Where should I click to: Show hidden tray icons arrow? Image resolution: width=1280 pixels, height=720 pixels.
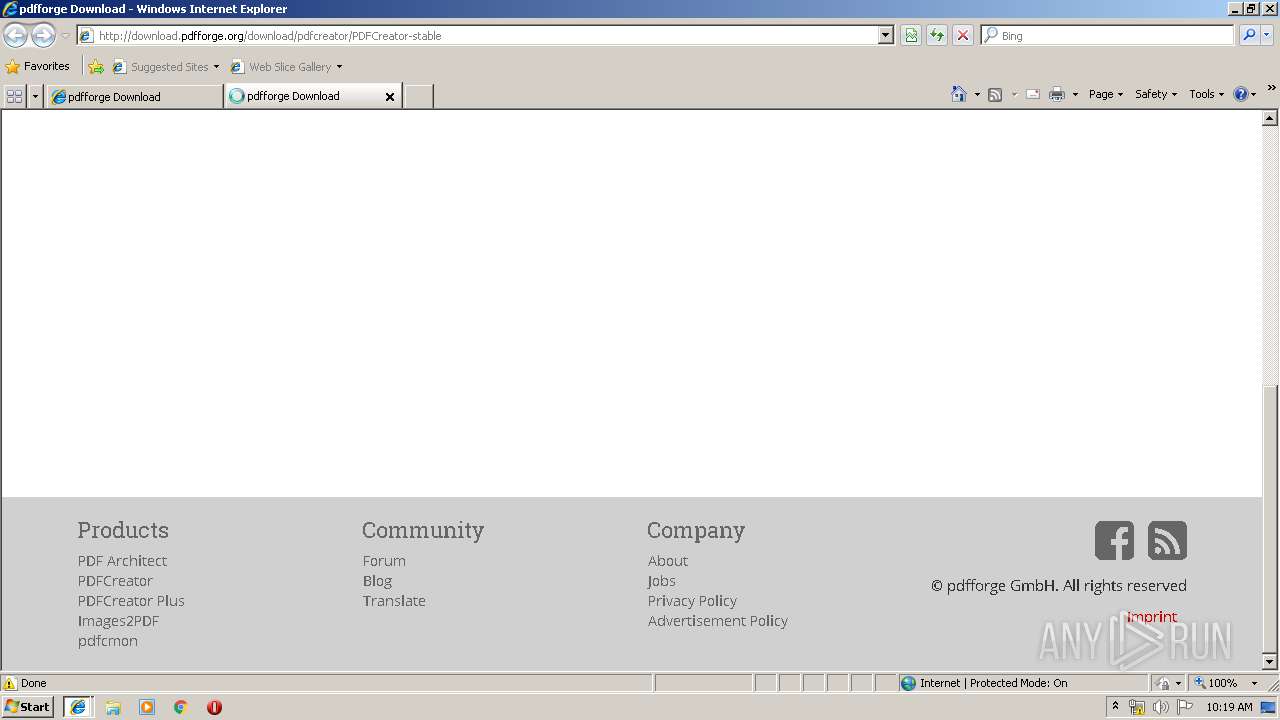(1116, 706)
